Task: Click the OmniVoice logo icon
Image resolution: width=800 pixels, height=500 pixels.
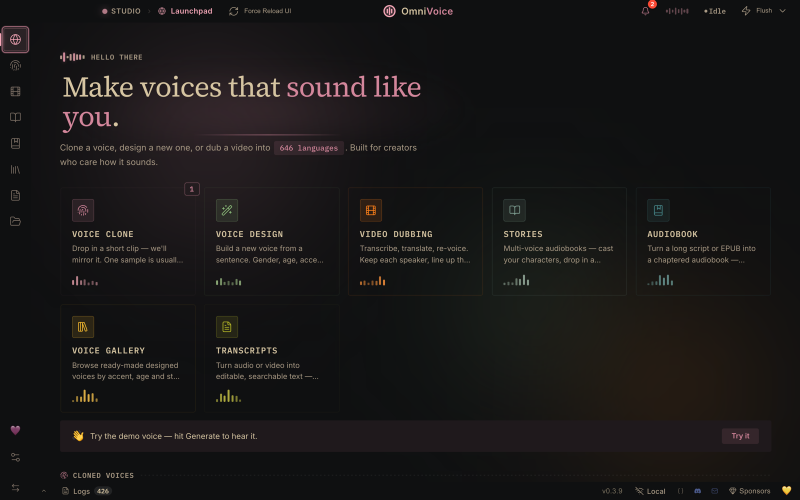Action: click(389, 11)
